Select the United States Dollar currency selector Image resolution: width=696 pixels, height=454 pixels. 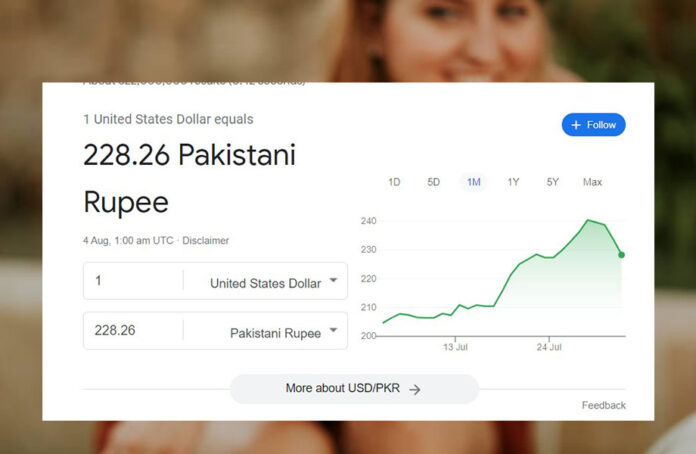(265, 283)
